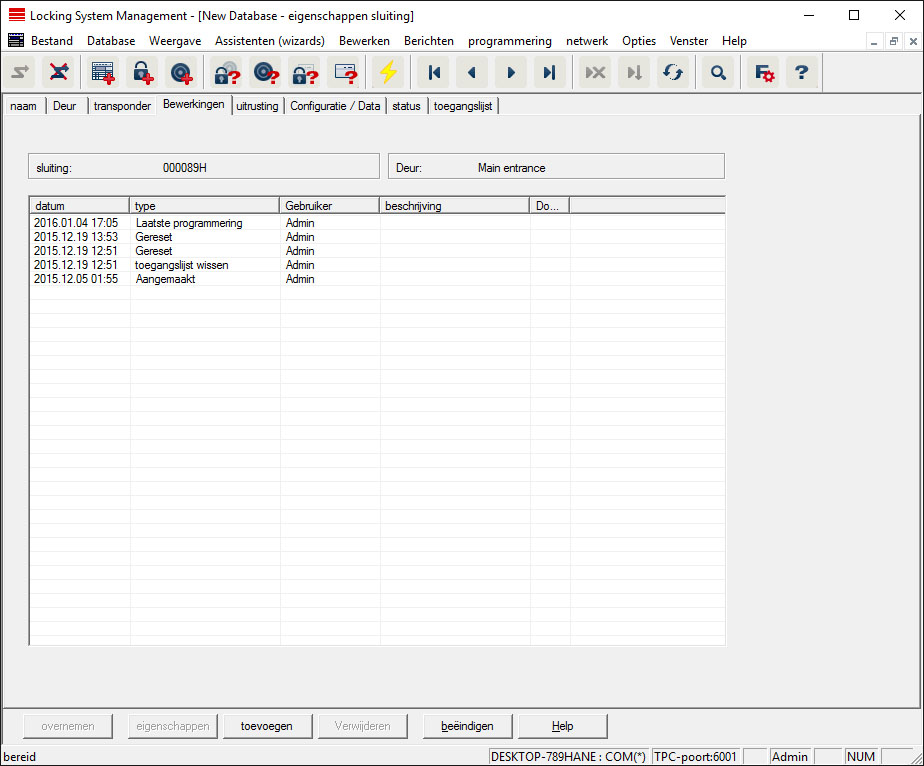
Task: Click the add new lock icon
Action: click(142, 73)
